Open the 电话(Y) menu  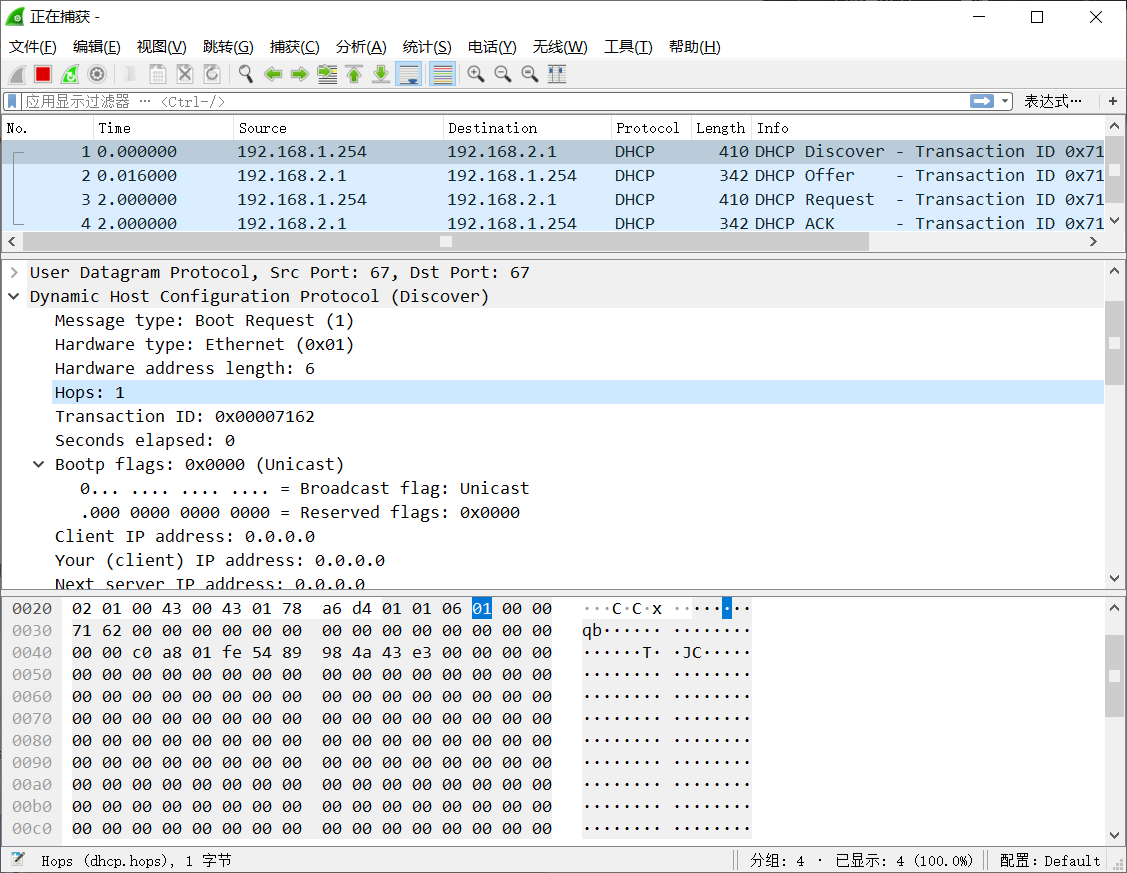(492, 47)
